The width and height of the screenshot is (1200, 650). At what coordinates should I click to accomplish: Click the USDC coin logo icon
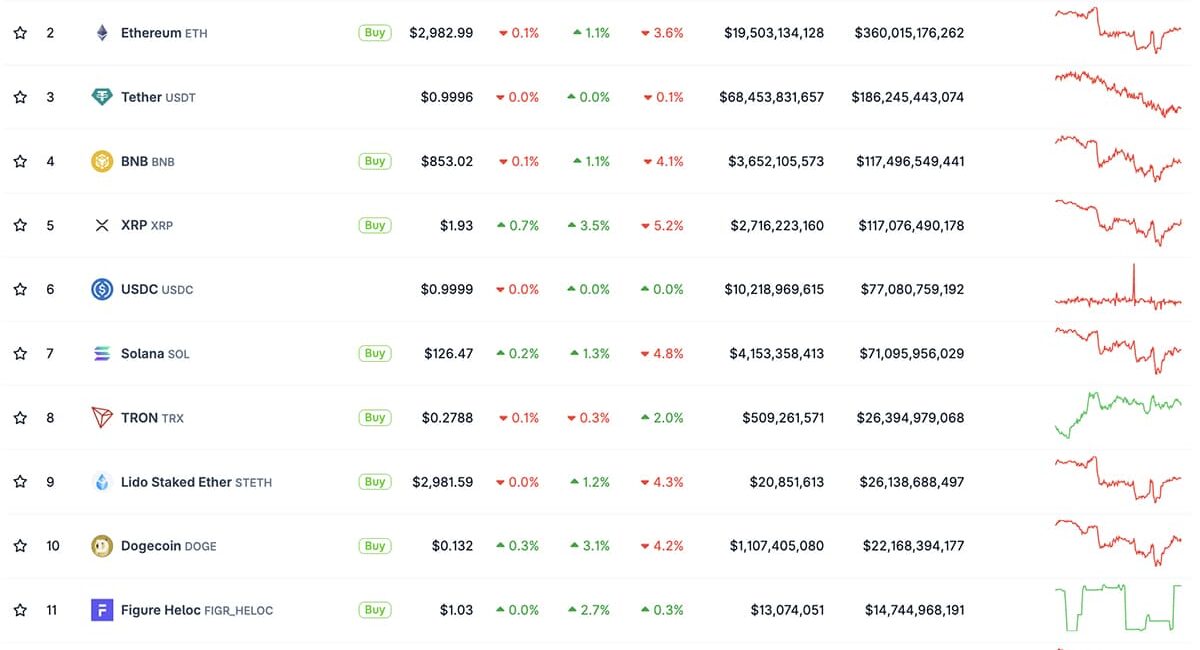pyautogui.click(x=101, y=289)
